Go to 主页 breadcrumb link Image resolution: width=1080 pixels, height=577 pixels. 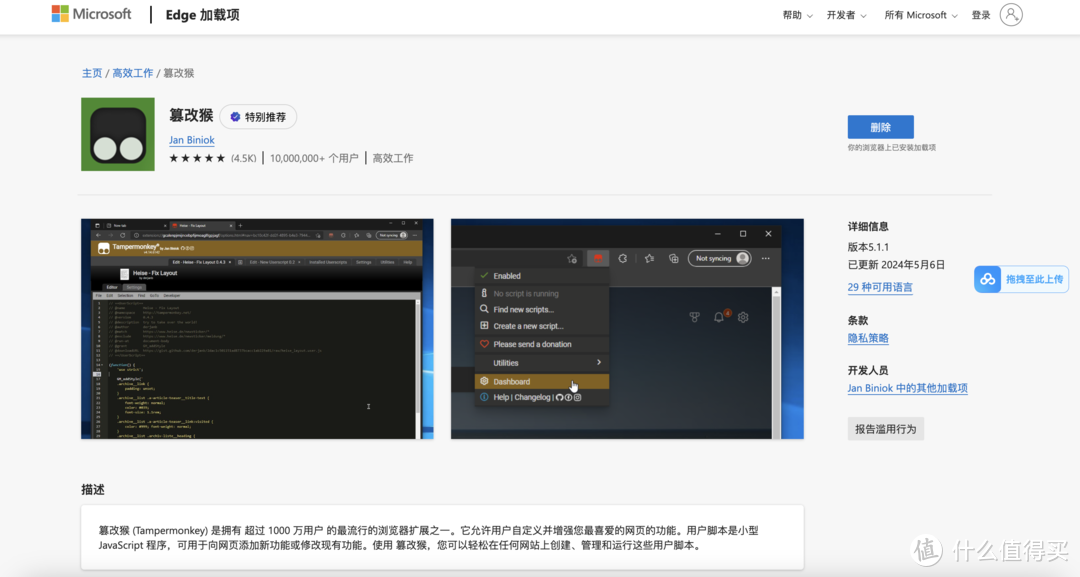coord(92,73)
